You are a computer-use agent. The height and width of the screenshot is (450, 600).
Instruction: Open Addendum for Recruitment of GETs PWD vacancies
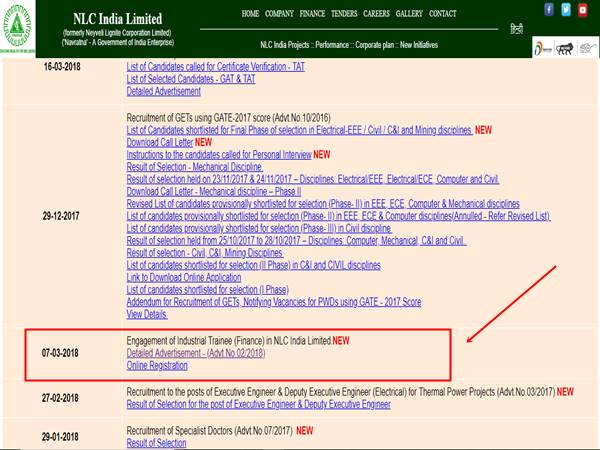[x=274, y=302]
